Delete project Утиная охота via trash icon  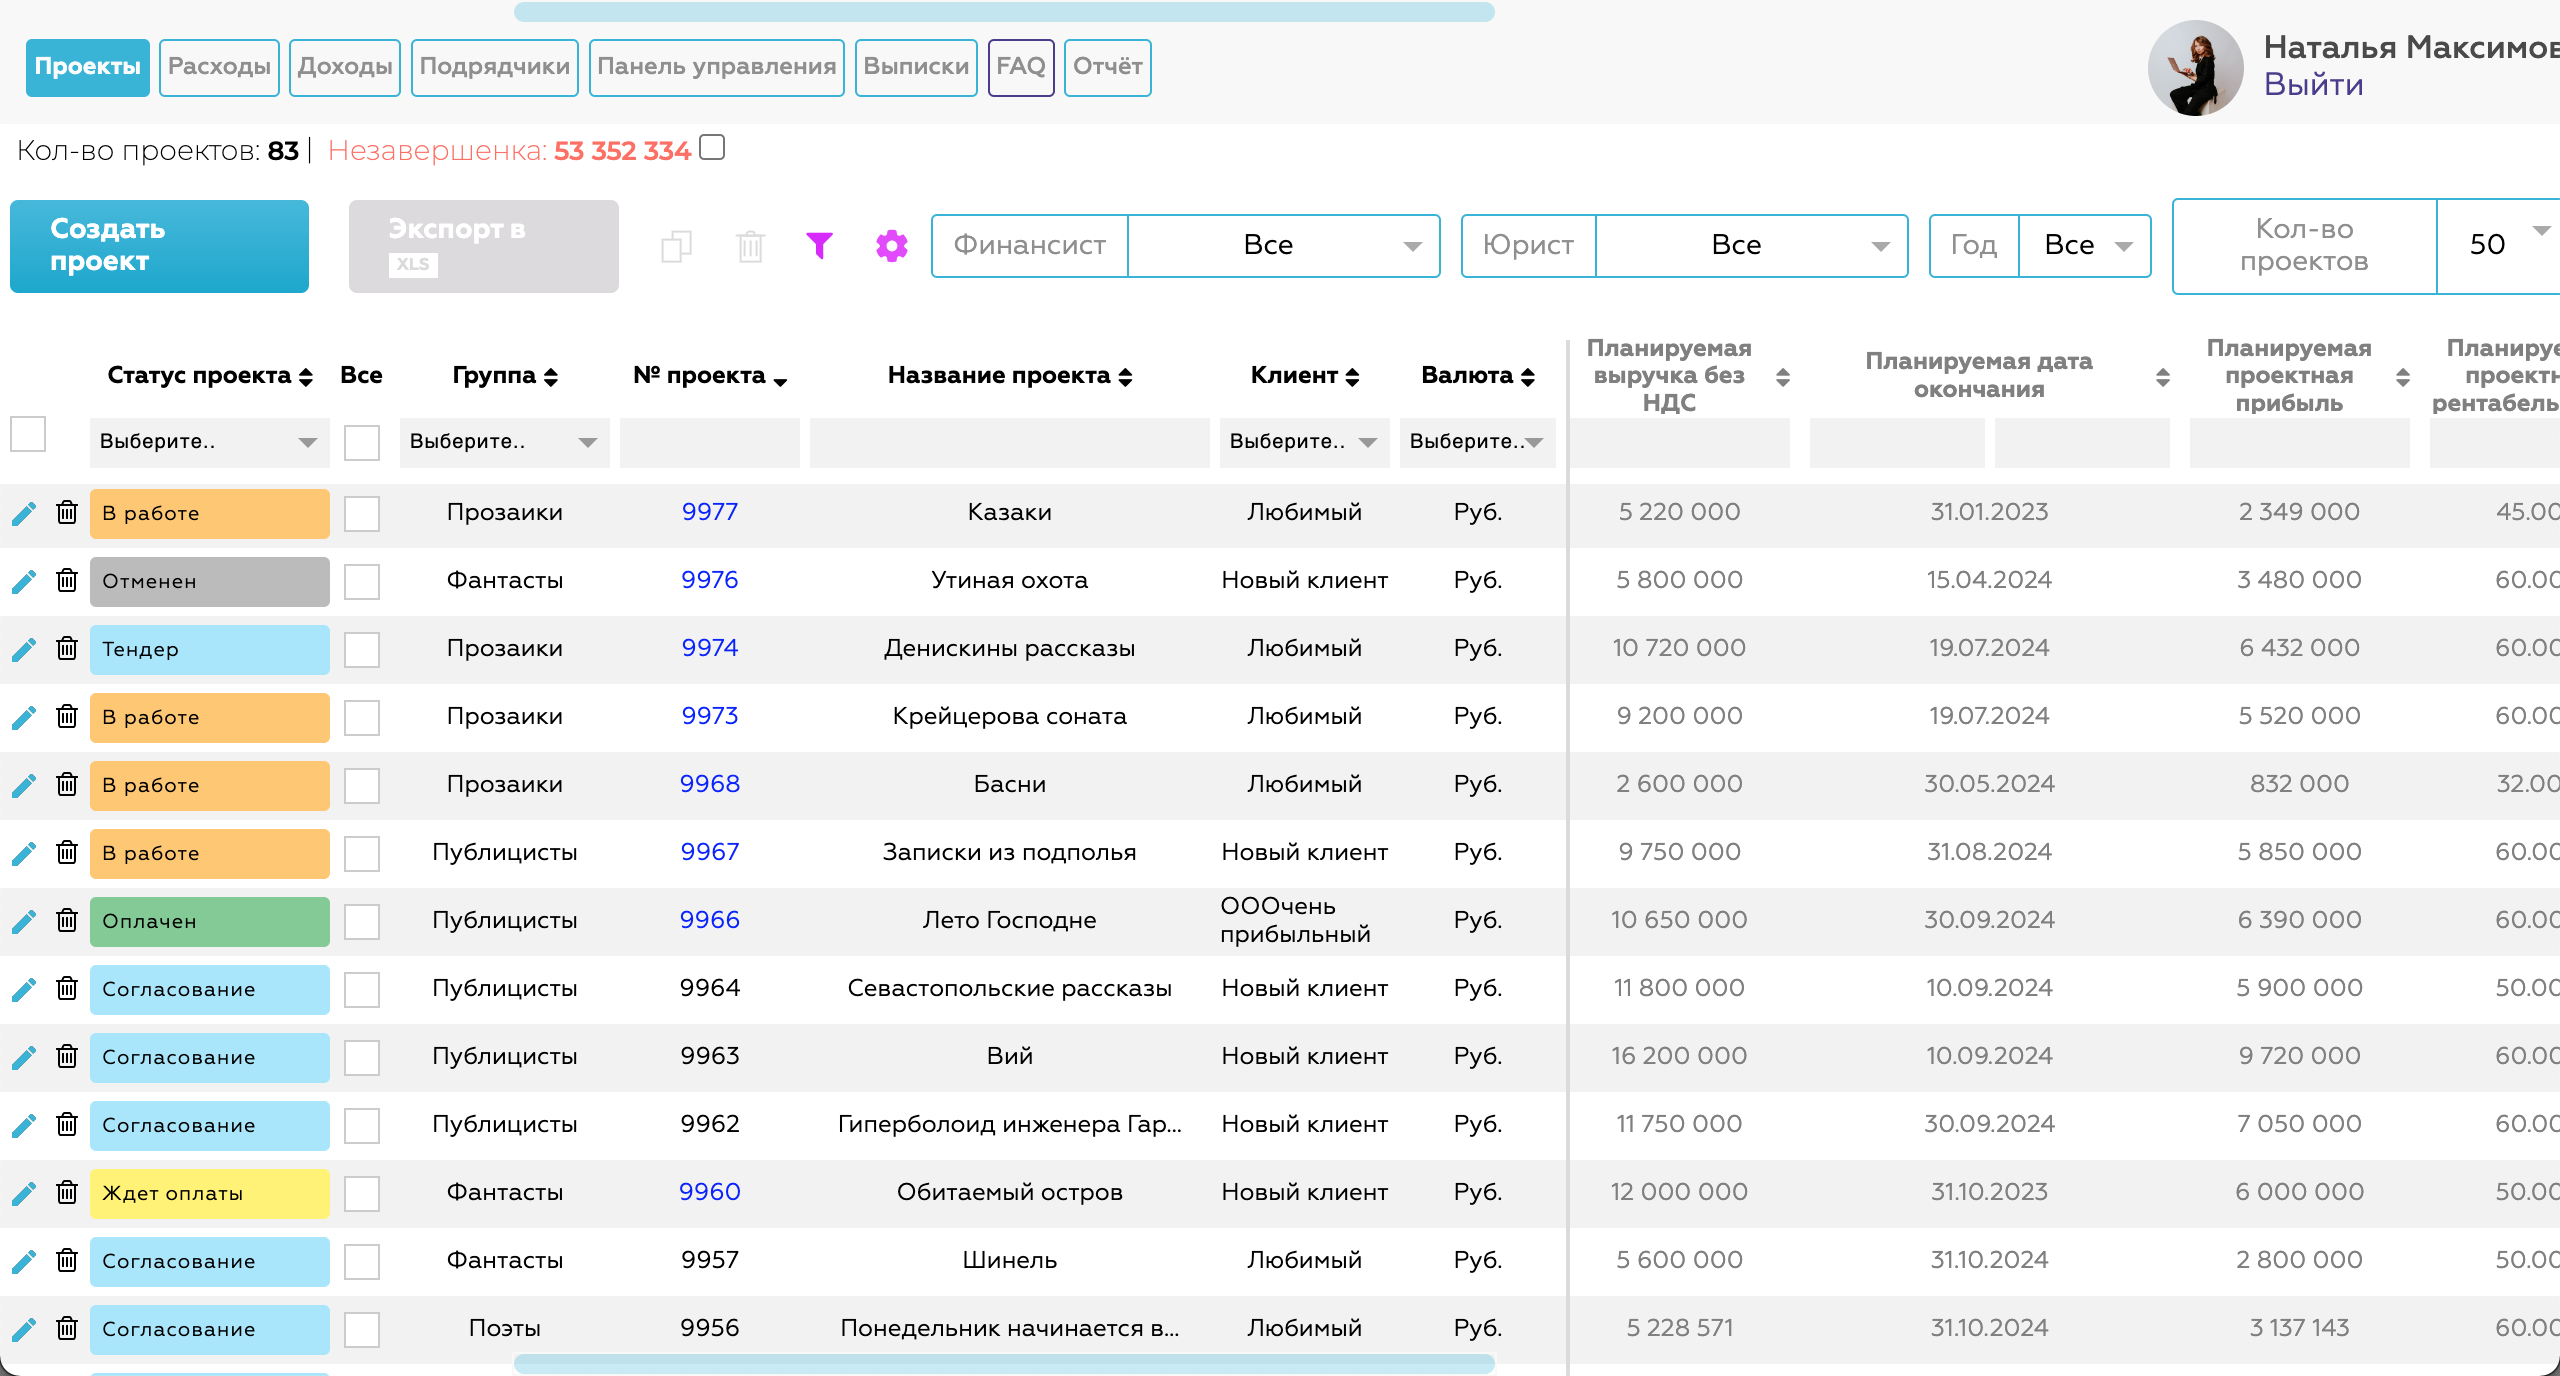click(x=67, y=580)
